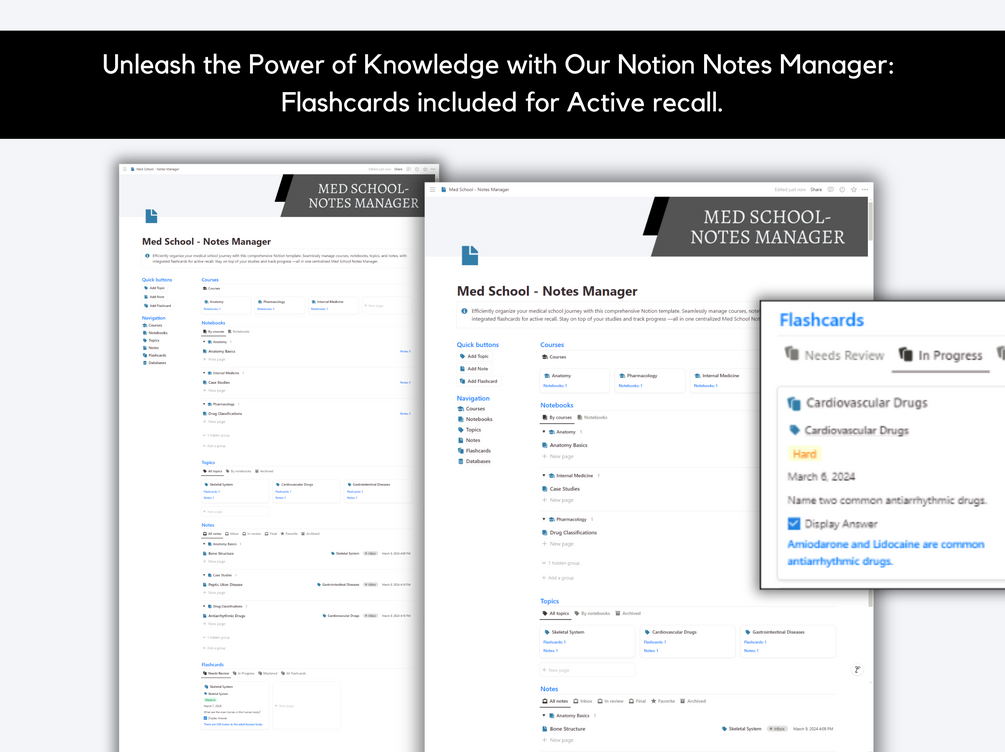Collapse Anatomy Basics notes group, right window
Image resolution: width=1005 pixels, height=752 pixels.
tap(544, 715)
